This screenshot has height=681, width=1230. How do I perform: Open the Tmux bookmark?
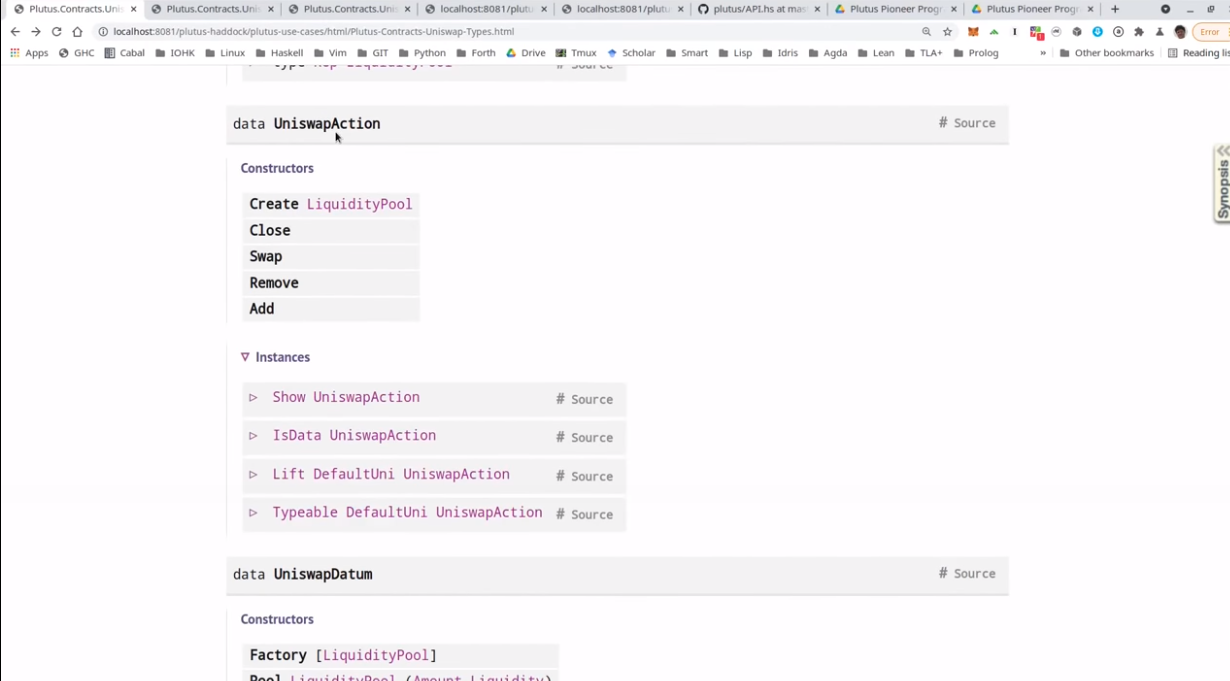(576, 53)
